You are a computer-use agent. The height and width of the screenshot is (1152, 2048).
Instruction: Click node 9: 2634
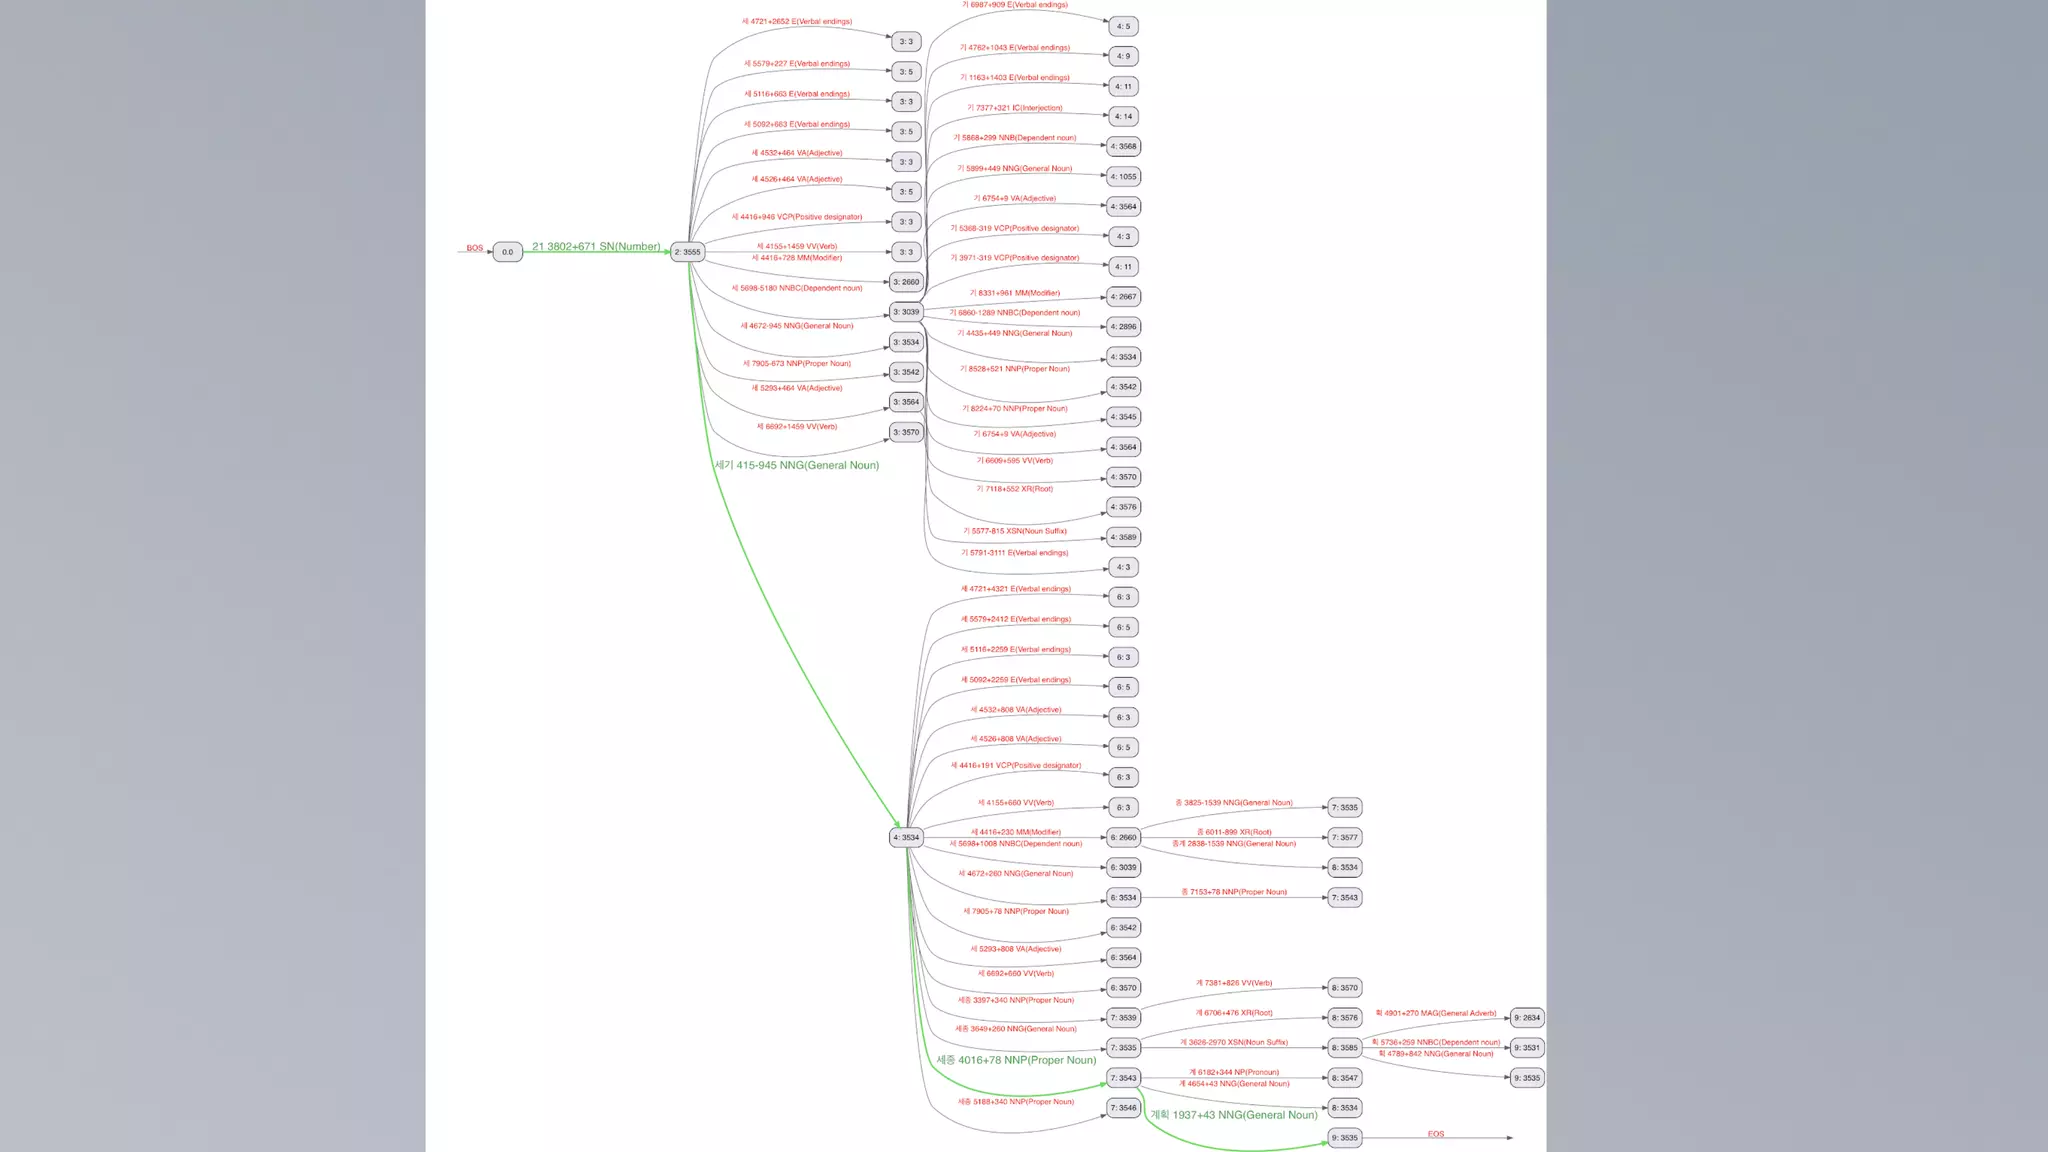(1527, 1018)
